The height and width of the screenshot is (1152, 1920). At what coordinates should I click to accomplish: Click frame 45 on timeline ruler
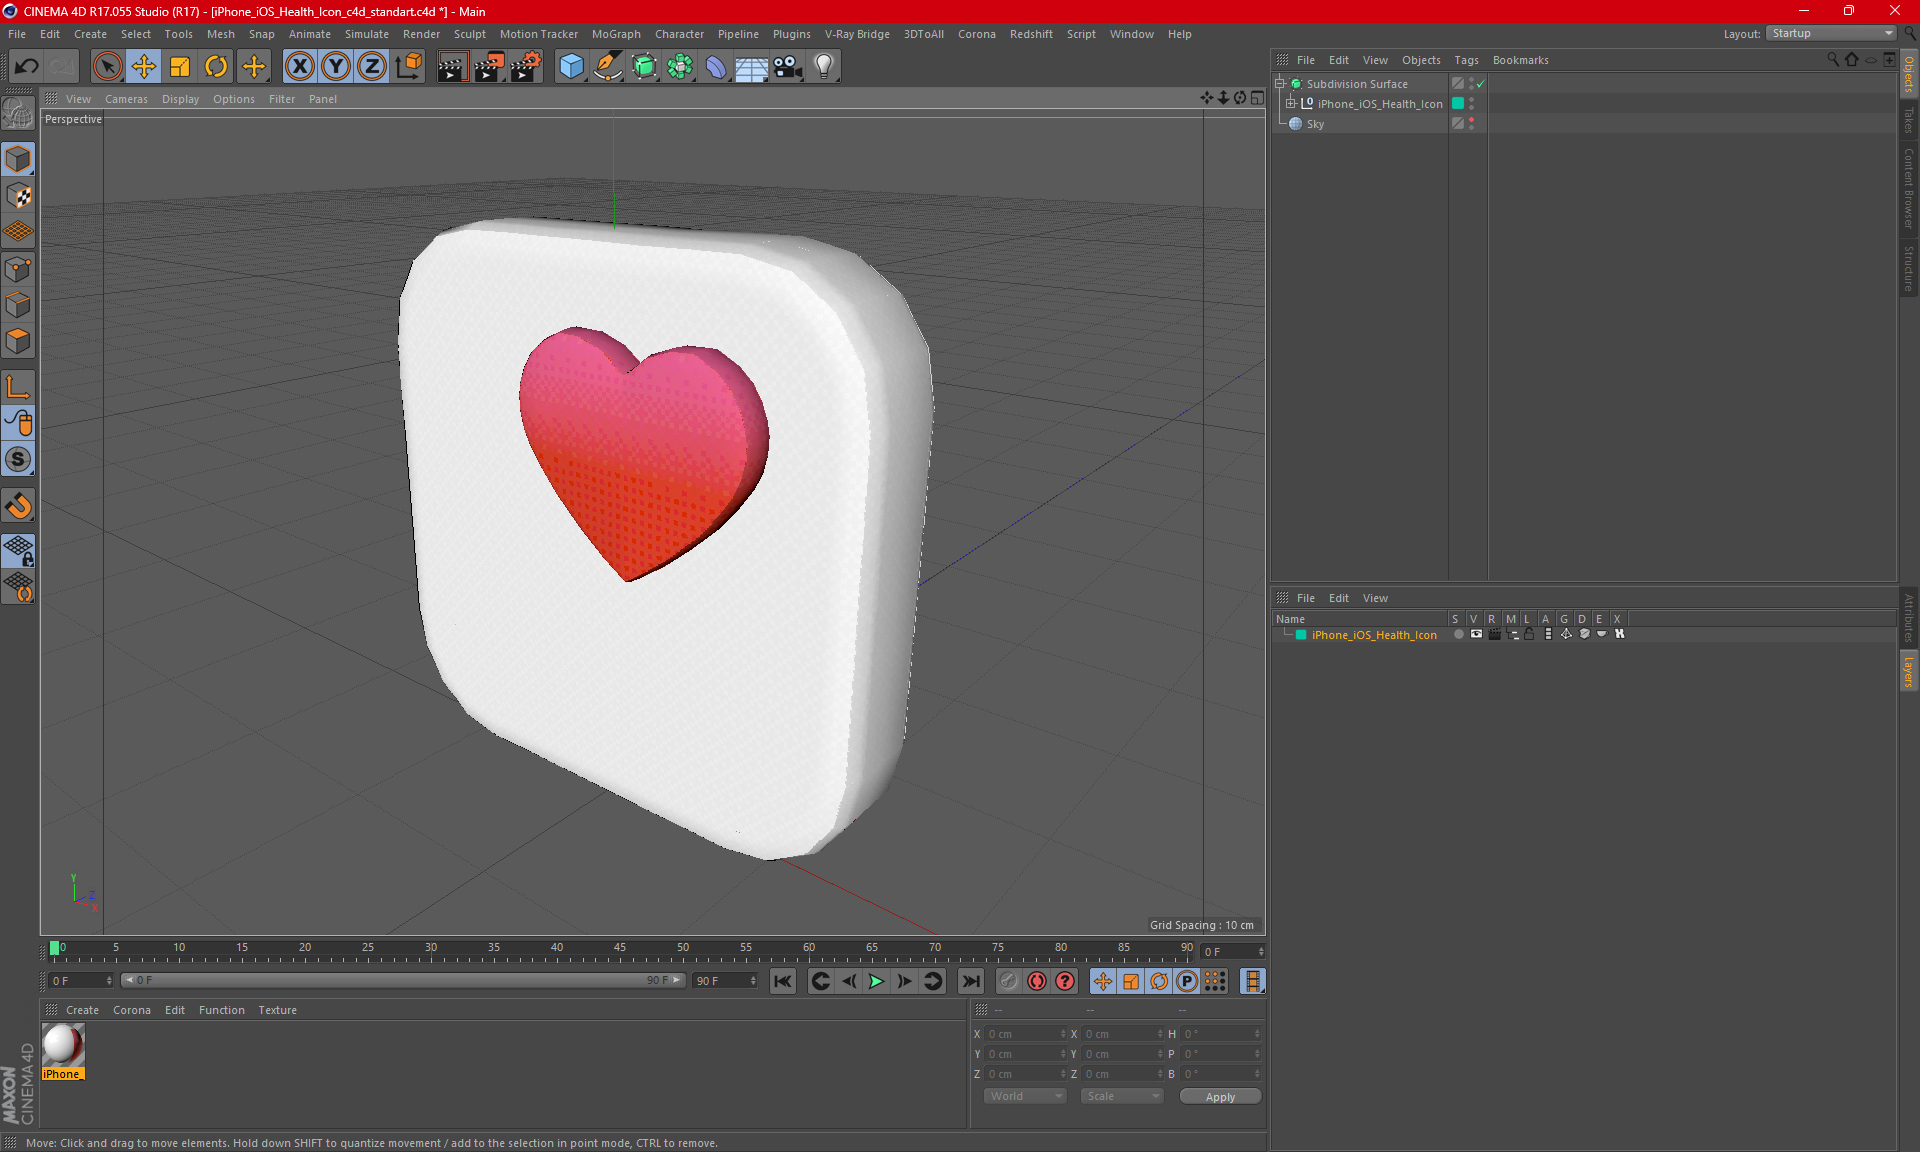[620, 948]
